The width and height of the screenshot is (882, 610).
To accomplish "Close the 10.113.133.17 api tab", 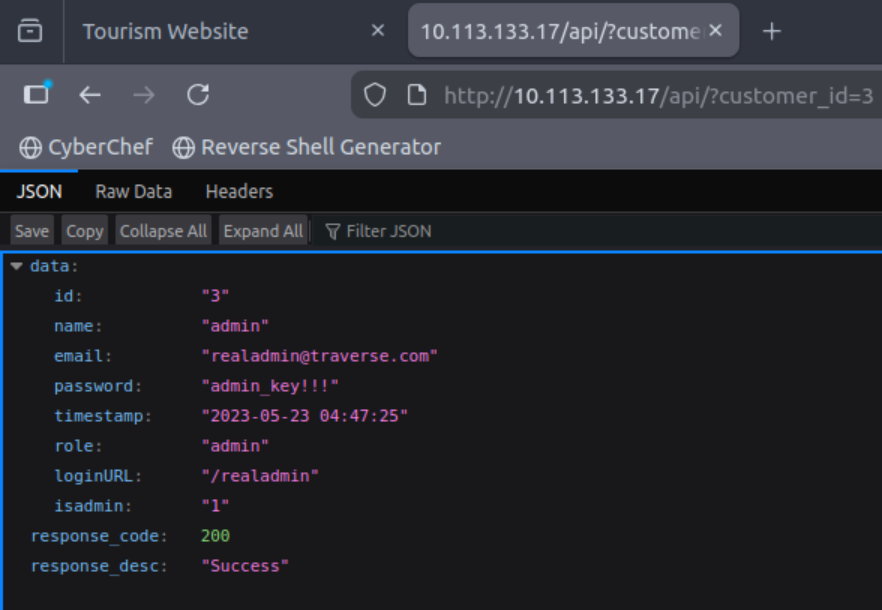I will pos(716,30).
